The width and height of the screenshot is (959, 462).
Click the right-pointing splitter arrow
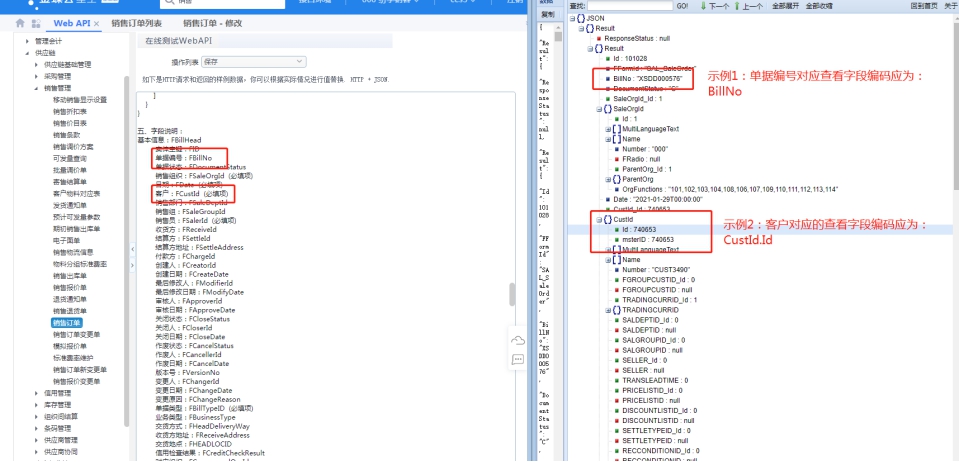point(133,265)
